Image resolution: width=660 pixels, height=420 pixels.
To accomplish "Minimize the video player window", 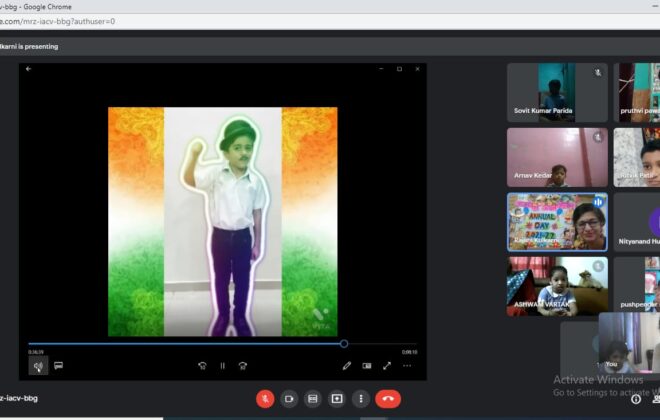I will tap(381, 69).
